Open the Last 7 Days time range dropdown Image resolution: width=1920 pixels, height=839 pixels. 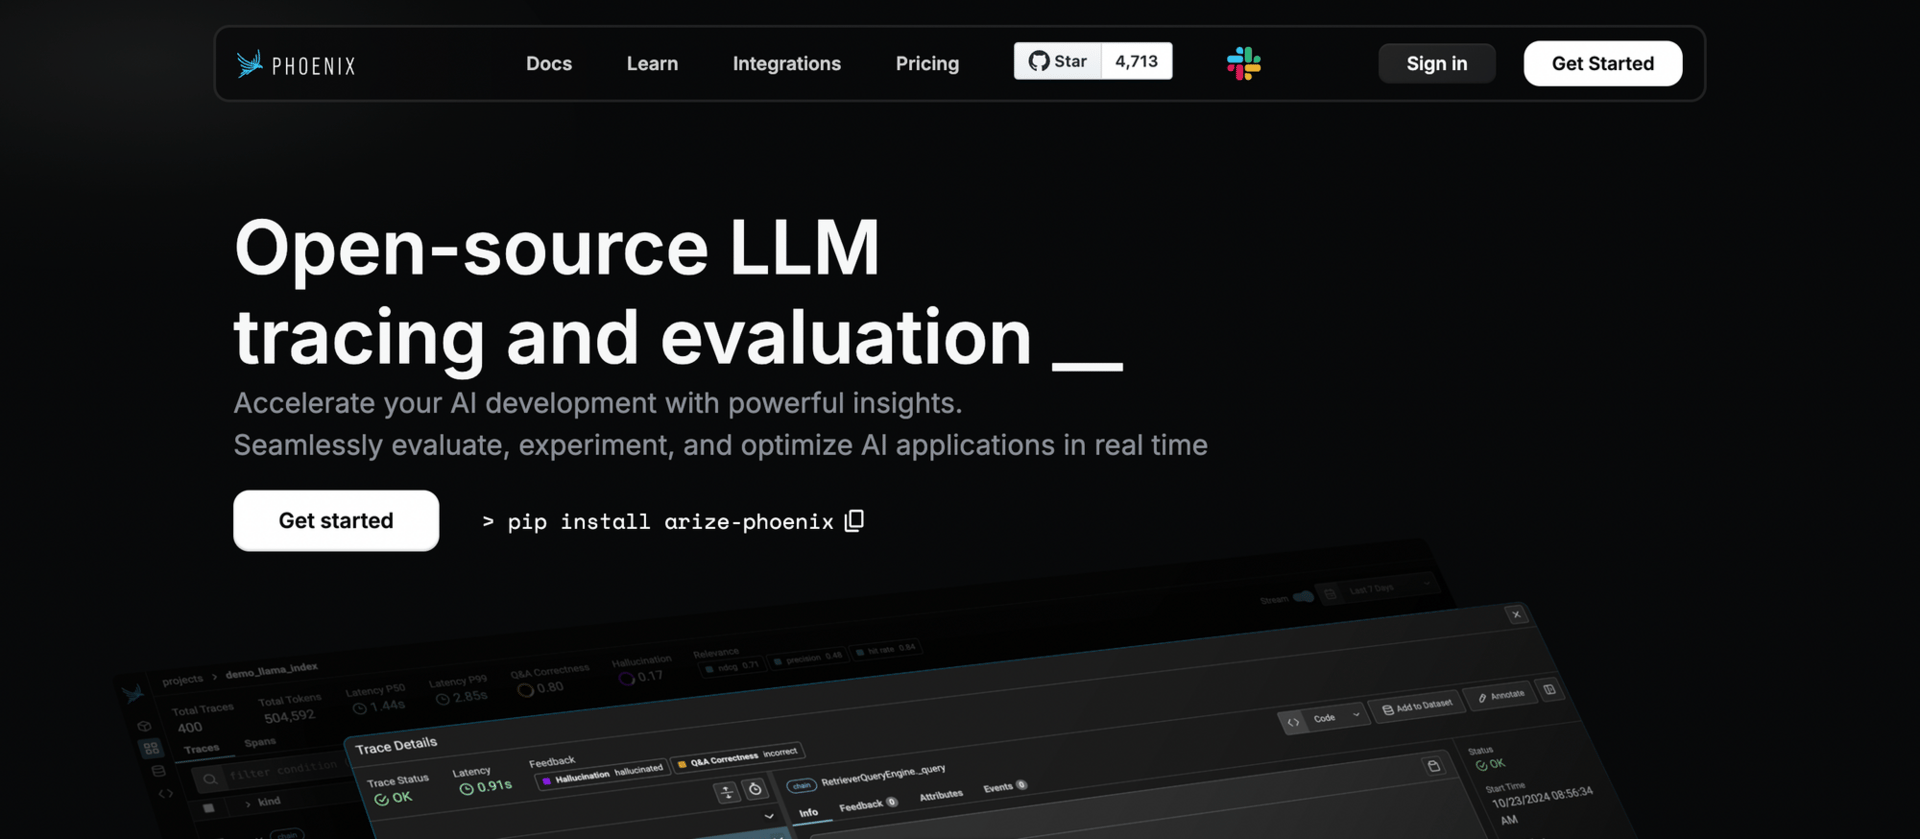point(1376,588)
